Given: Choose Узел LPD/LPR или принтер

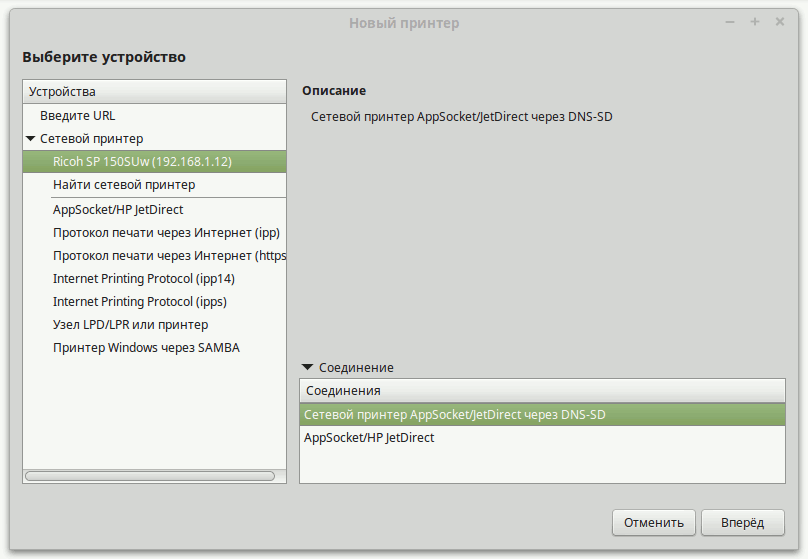Looking at the screenshot, I should coord(130,325).
